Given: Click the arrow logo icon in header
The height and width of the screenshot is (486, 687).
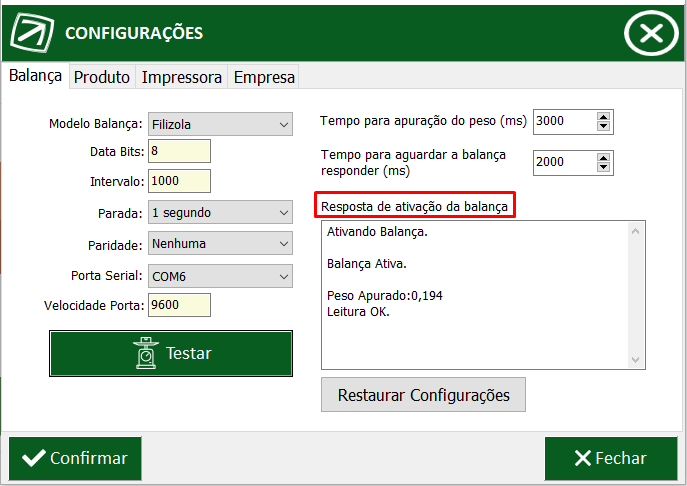Looking at the screenshot, I should pyautogui.click(x=32, y=32).
